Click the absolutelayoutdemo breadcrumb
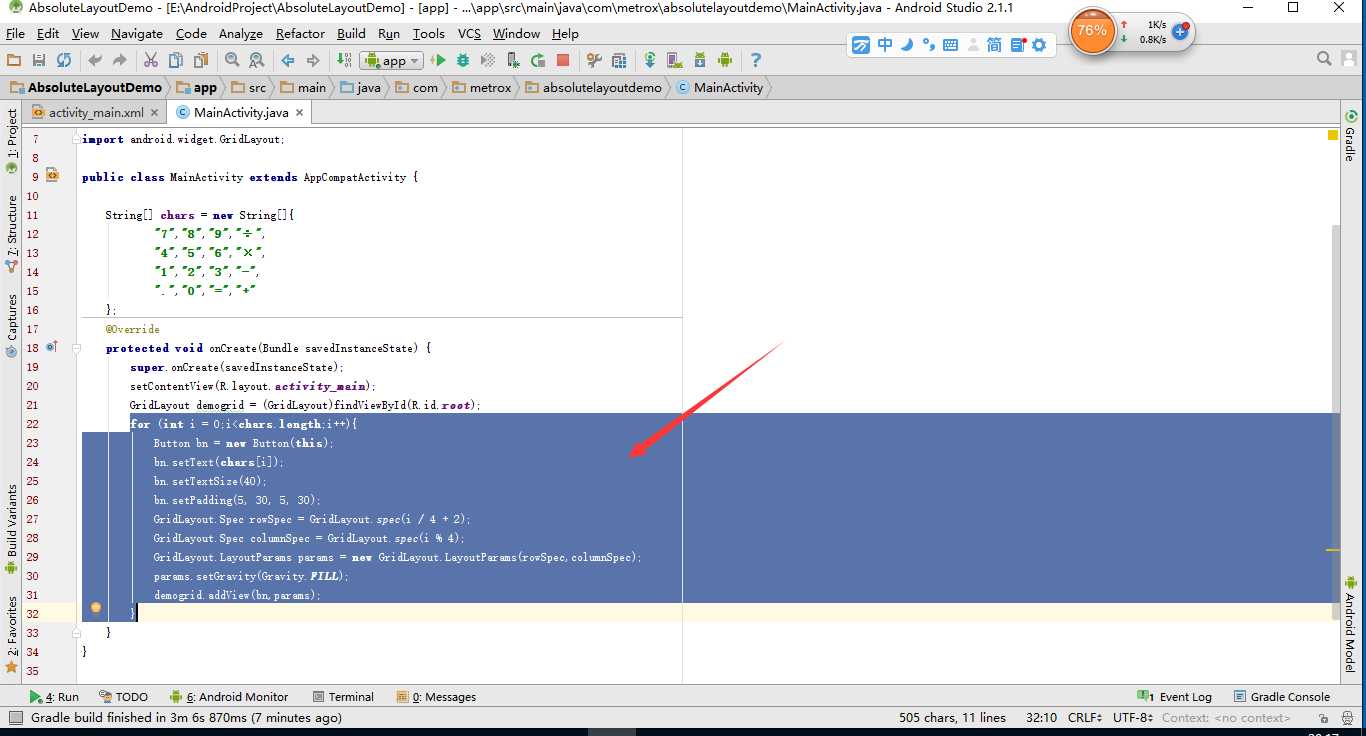This screenshot has width=1366, height=736. [x=594, y=87]
